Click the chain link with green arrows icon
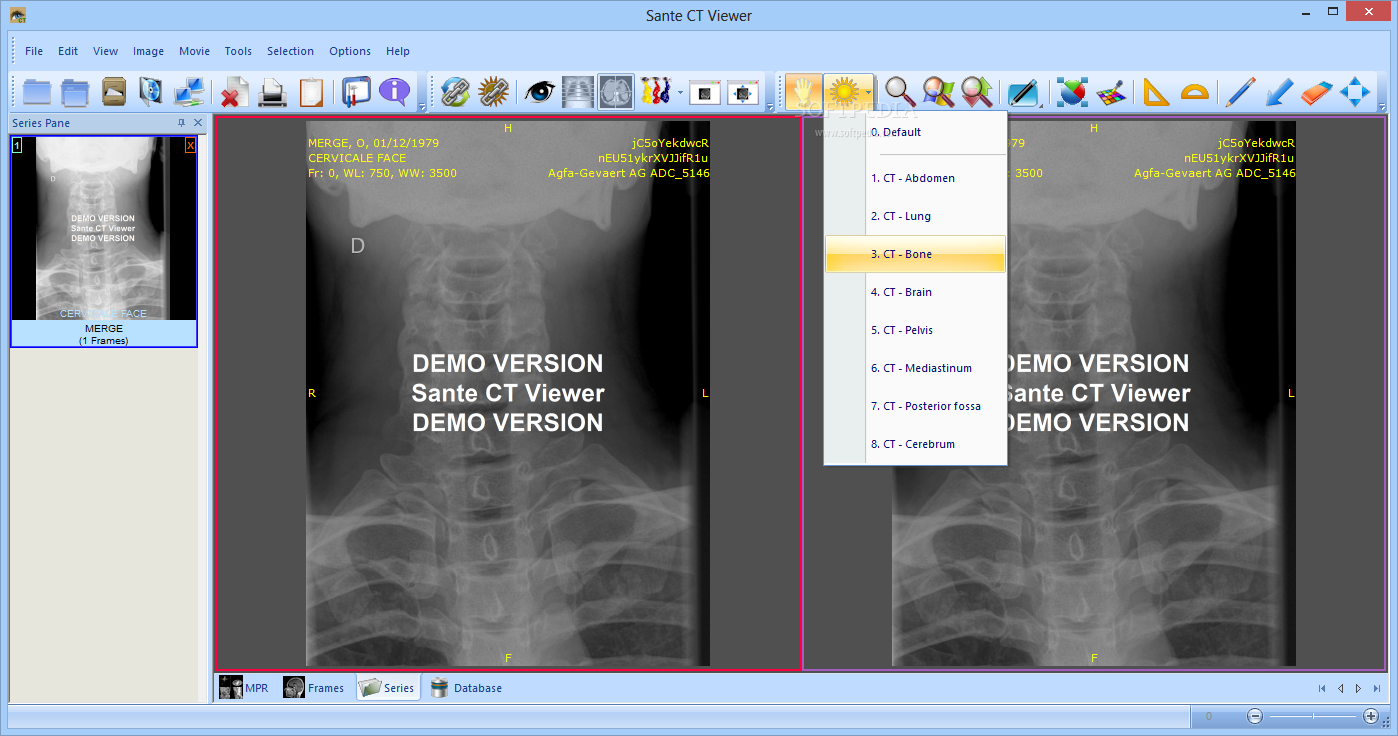 456,92
